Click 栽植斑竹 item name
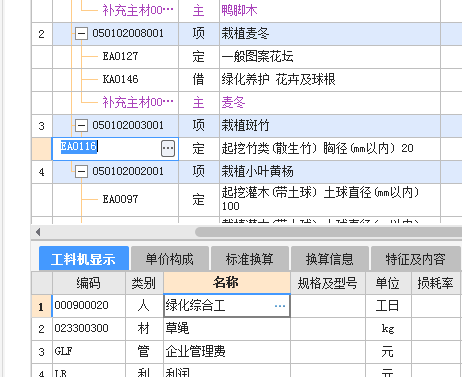Image resolution: width=462 pixels, height=377 pixels. coord(245,126)
